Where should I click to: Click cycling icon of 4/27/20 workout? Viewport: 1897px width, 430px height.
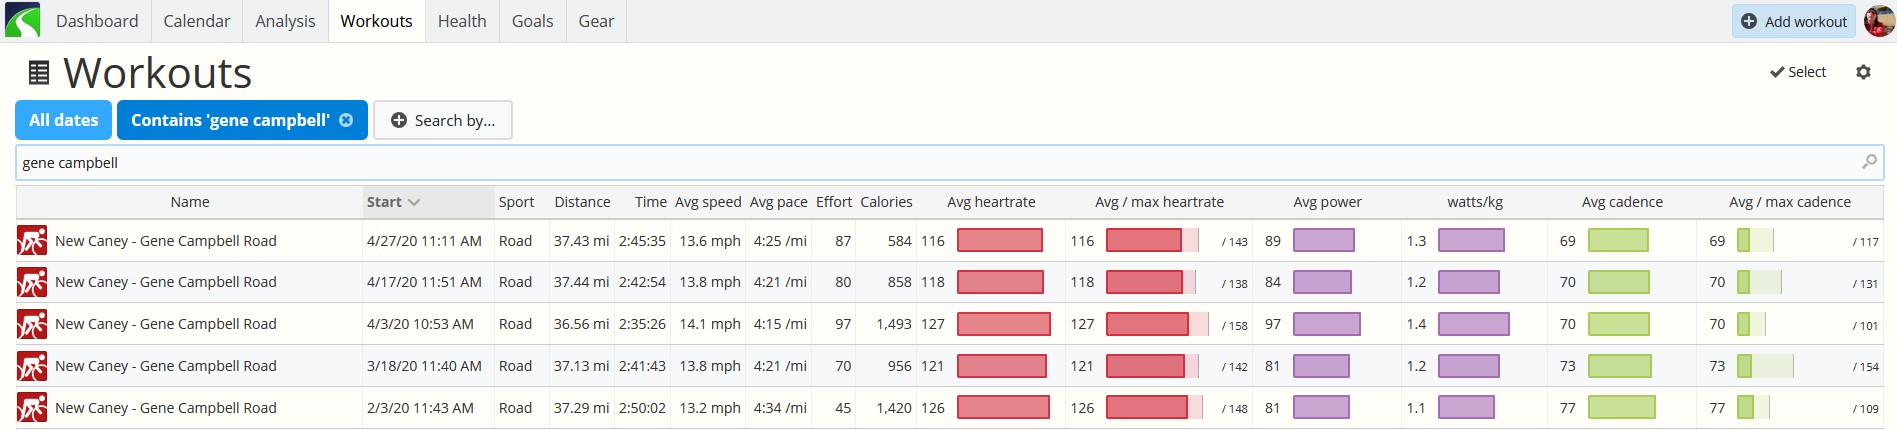tap(32, 241)
